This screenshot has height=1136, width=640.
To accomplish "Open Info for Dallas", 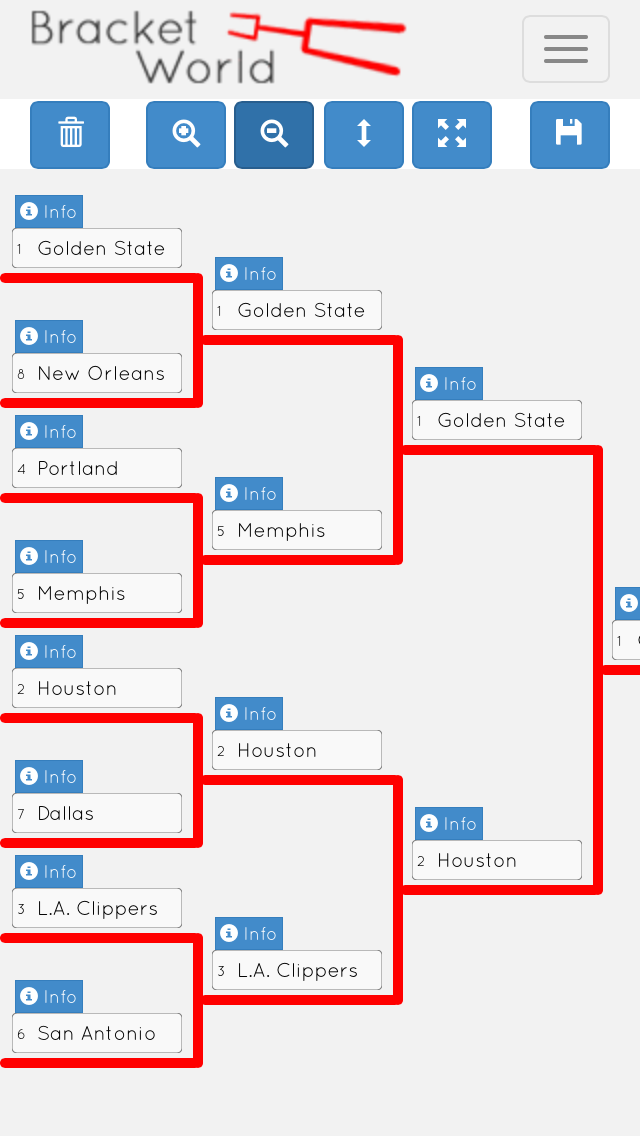I will [x=49, y=777].
